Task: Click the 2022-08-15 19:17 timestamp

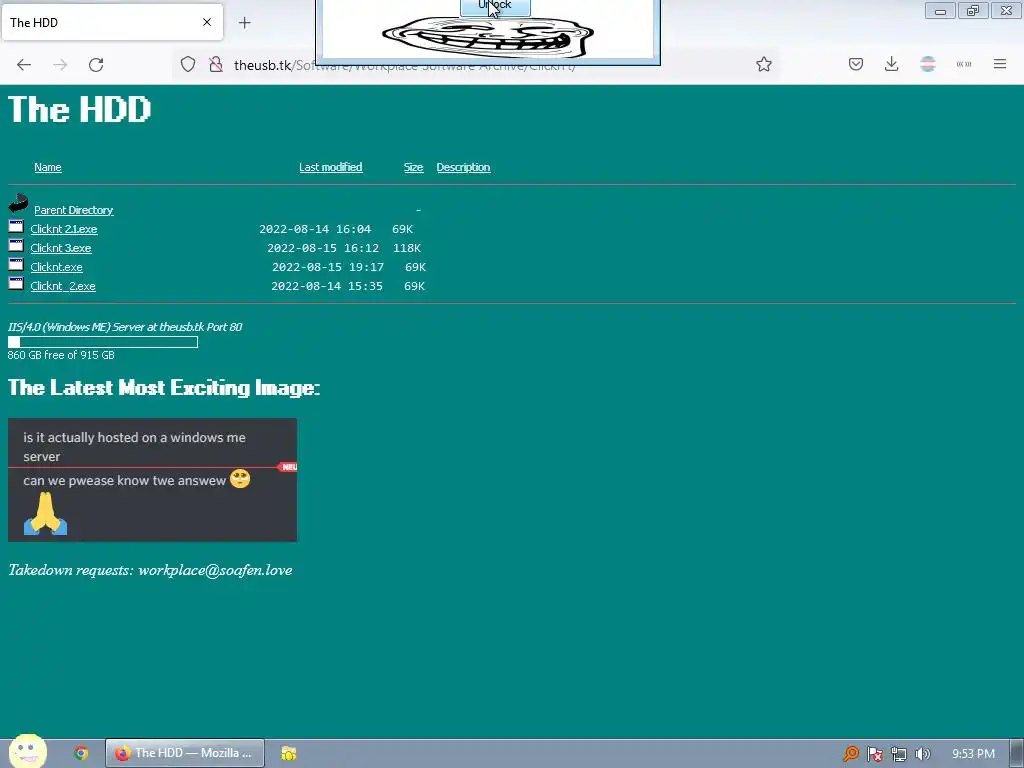Action: coord(328,267)
